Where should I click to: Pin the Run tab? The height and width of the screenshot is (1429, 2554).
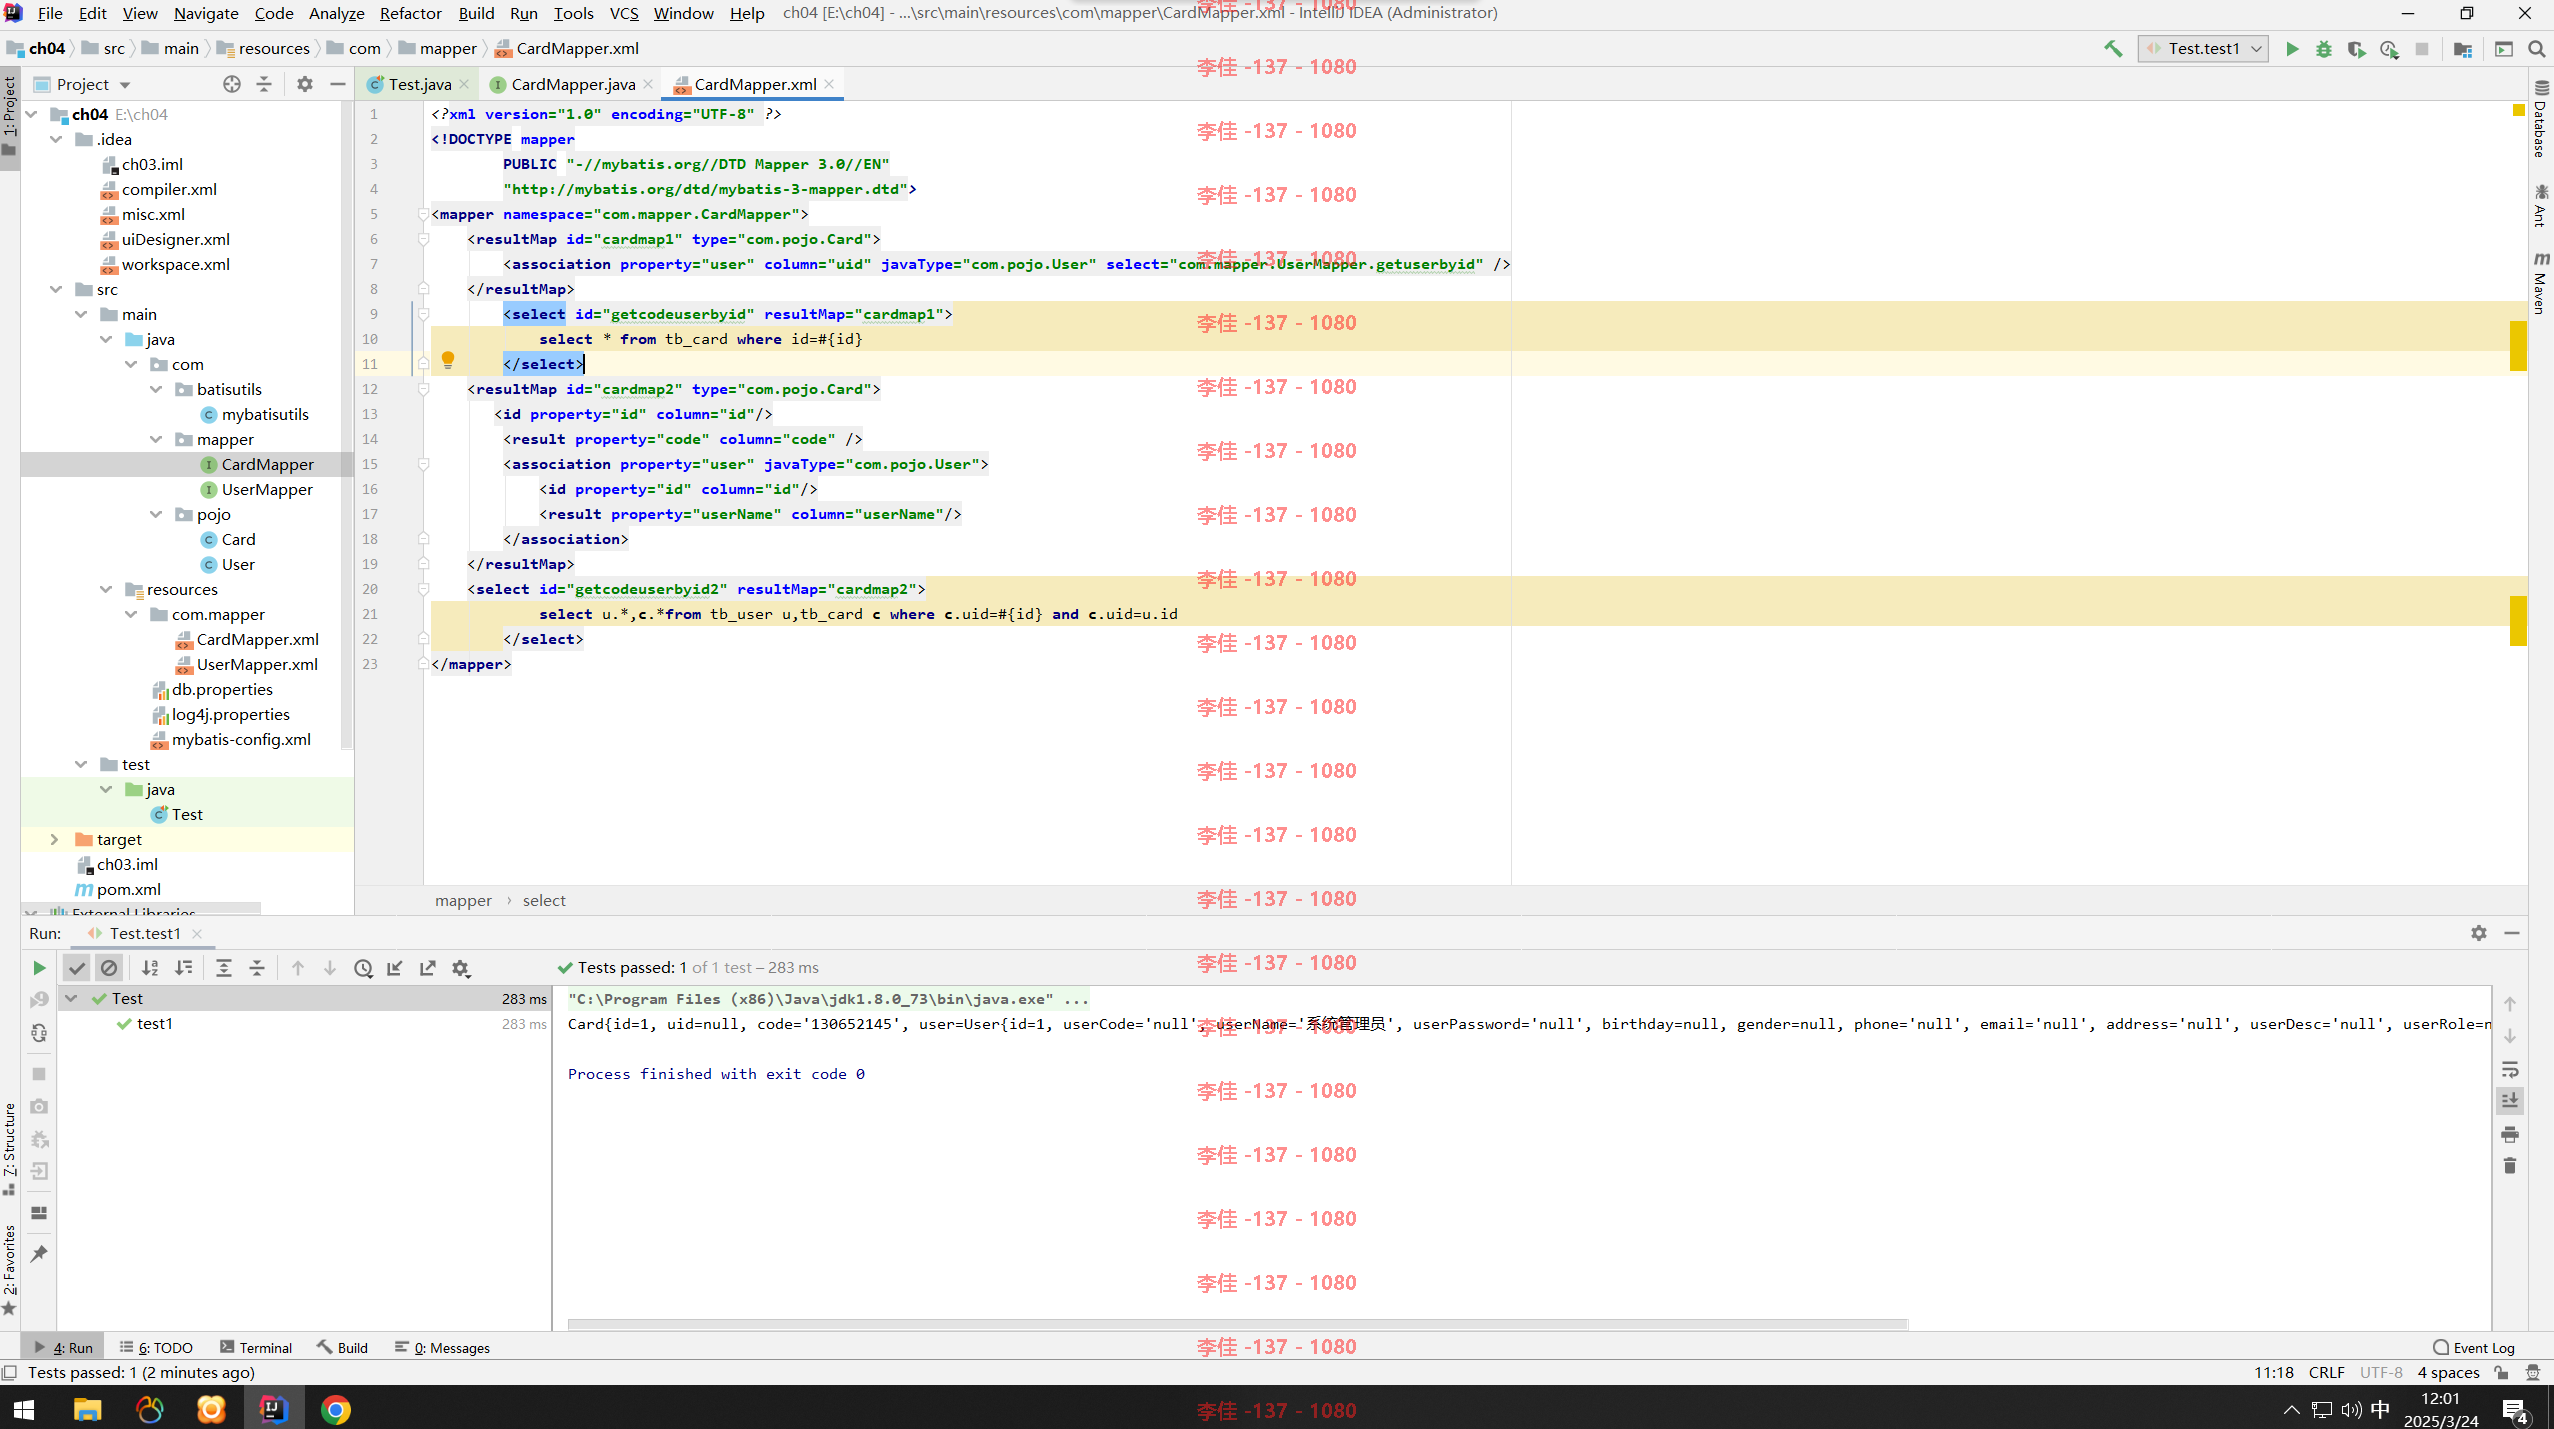click(x=39, y=1253)
